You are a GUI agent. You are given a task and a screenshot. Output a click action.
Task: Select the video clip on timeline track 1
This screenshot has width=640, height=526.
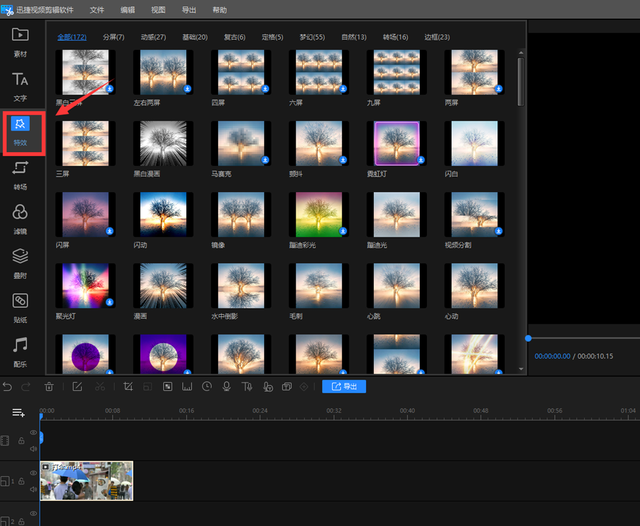[87, 481]
